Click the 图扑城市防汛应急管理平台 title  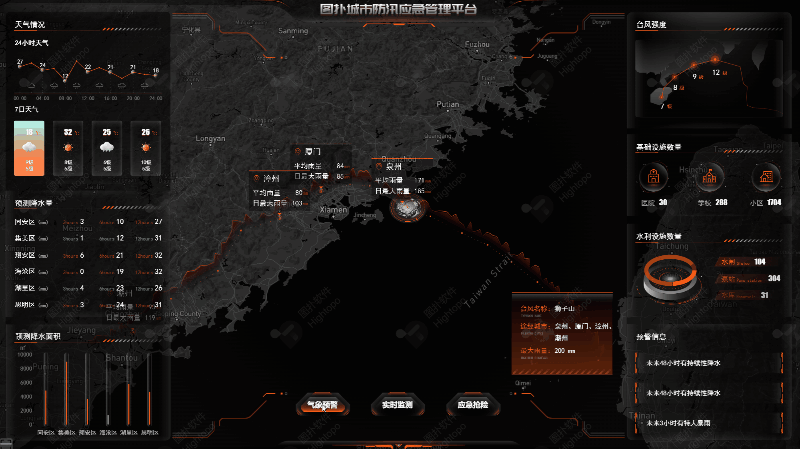pos(398,9)
